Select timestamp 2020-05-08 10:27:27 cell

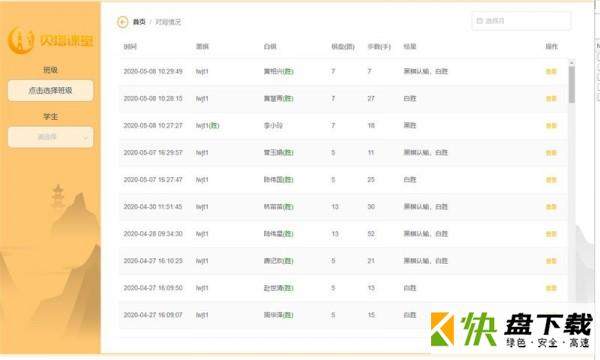(153, 125)
